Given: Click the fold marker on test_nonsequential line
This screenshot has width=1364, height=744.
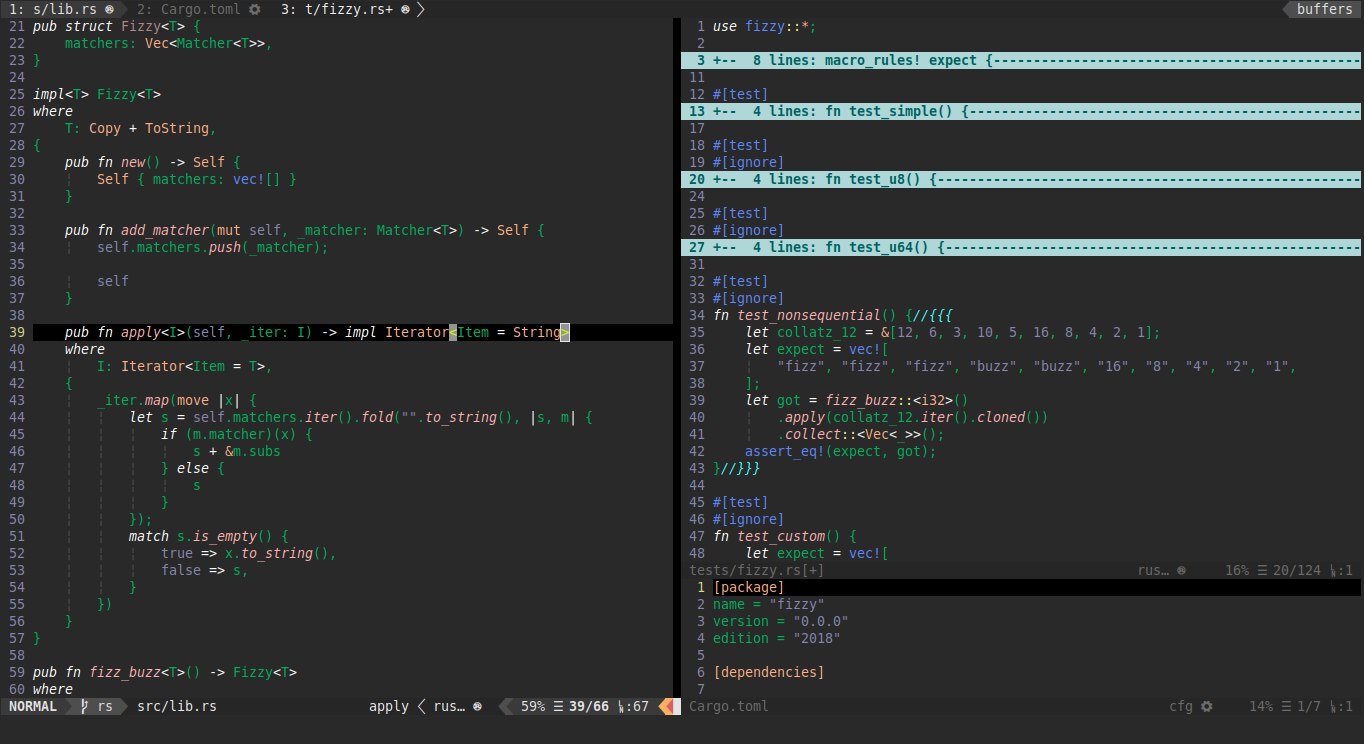Looking at the screenshot, I should click(933, 315).
